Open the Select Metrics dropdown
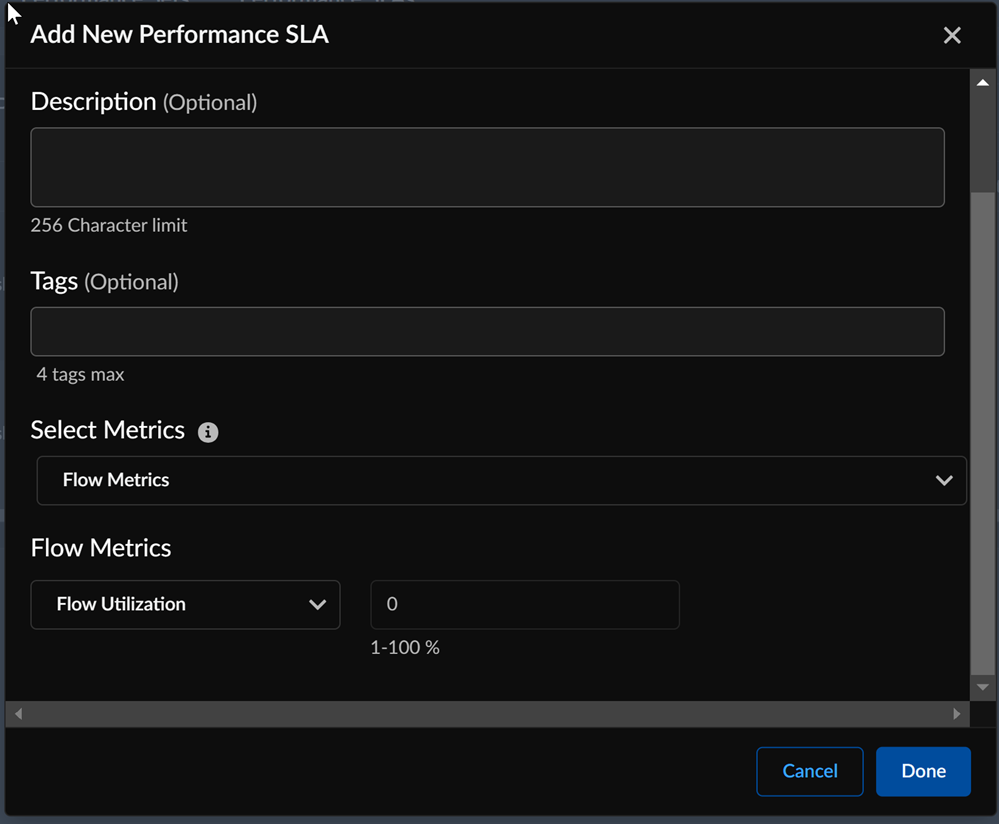This screenshot has height=824, width=1000. click(500, 481)
